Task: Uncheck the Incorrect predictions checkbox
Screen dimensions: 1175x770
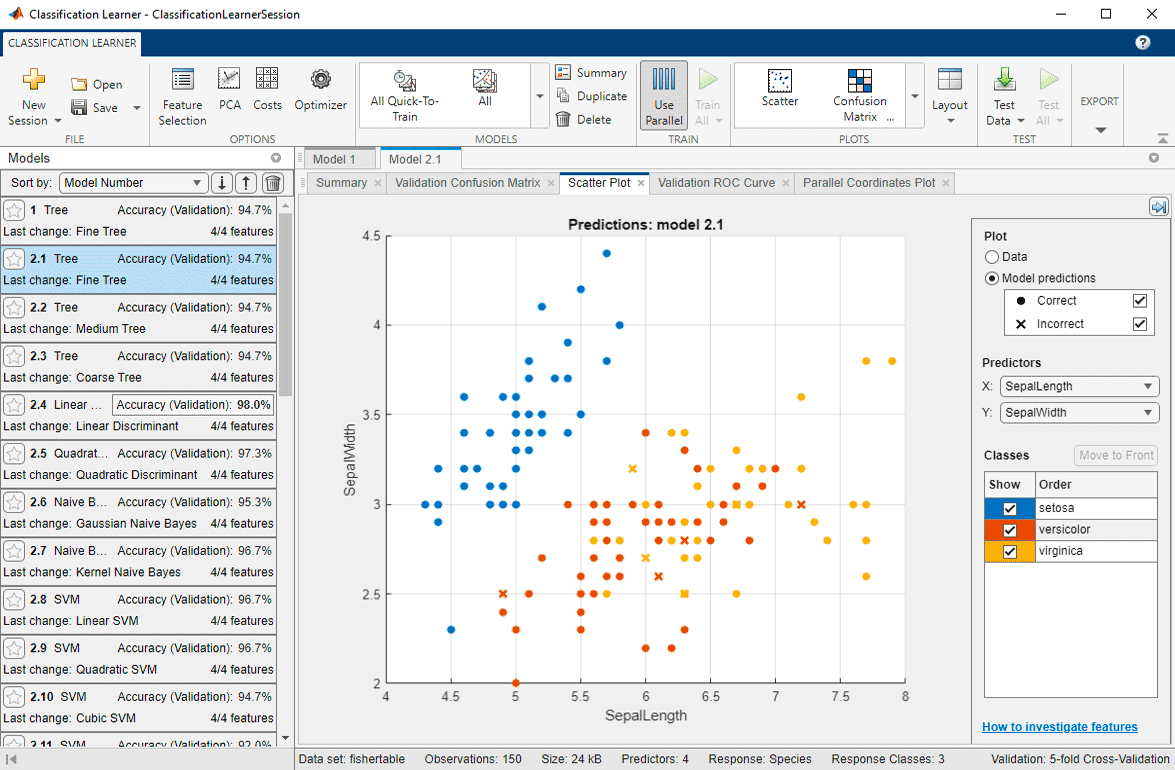Action: (1141, 324)
